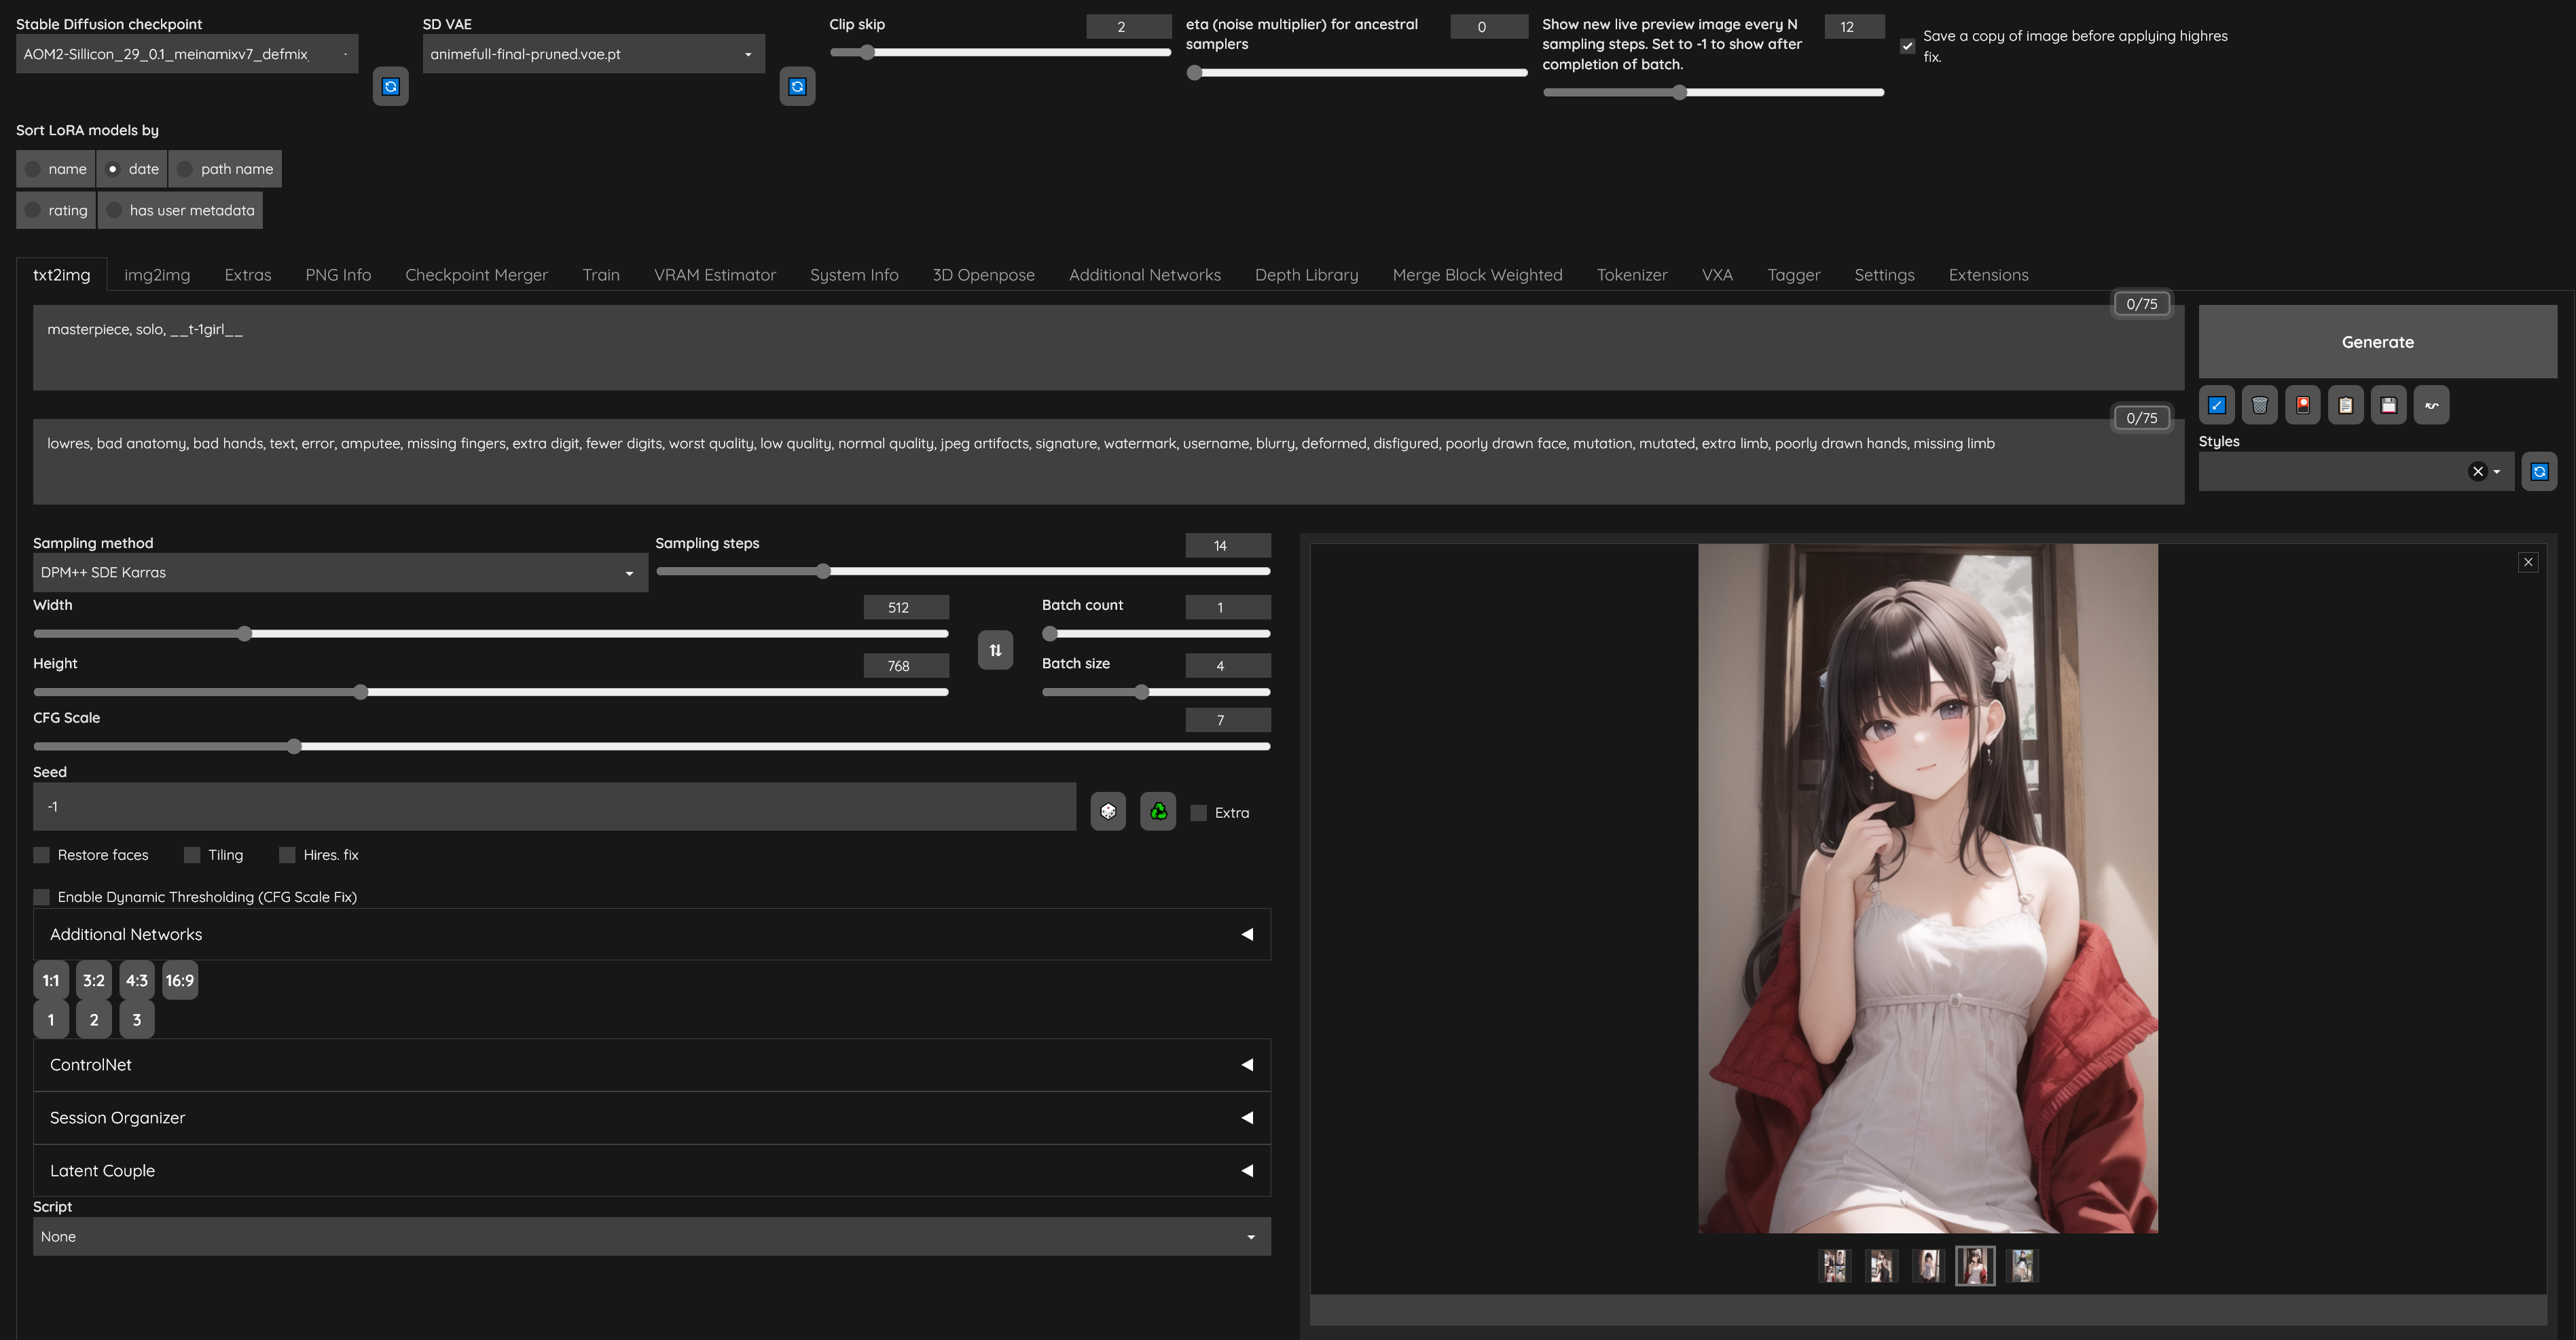Tick the Restore faces checkbox

42,855
